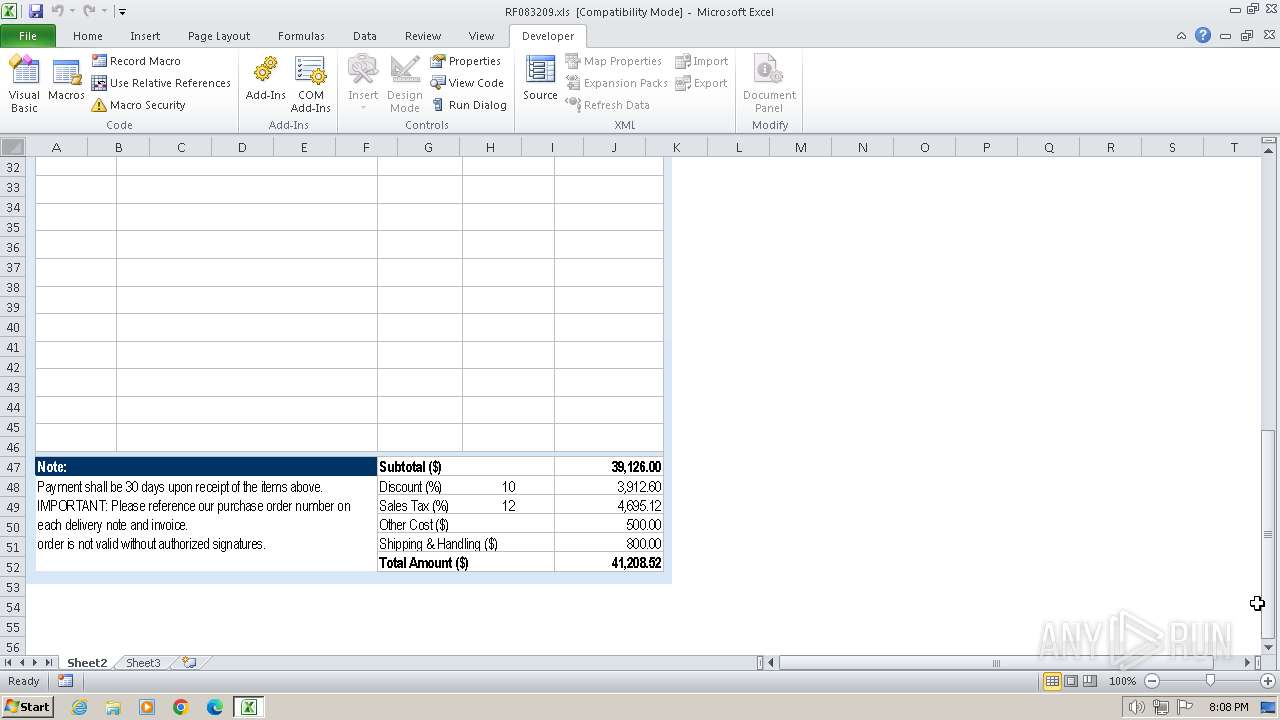
Task: Switch to Normal view
Action: 1052,681
